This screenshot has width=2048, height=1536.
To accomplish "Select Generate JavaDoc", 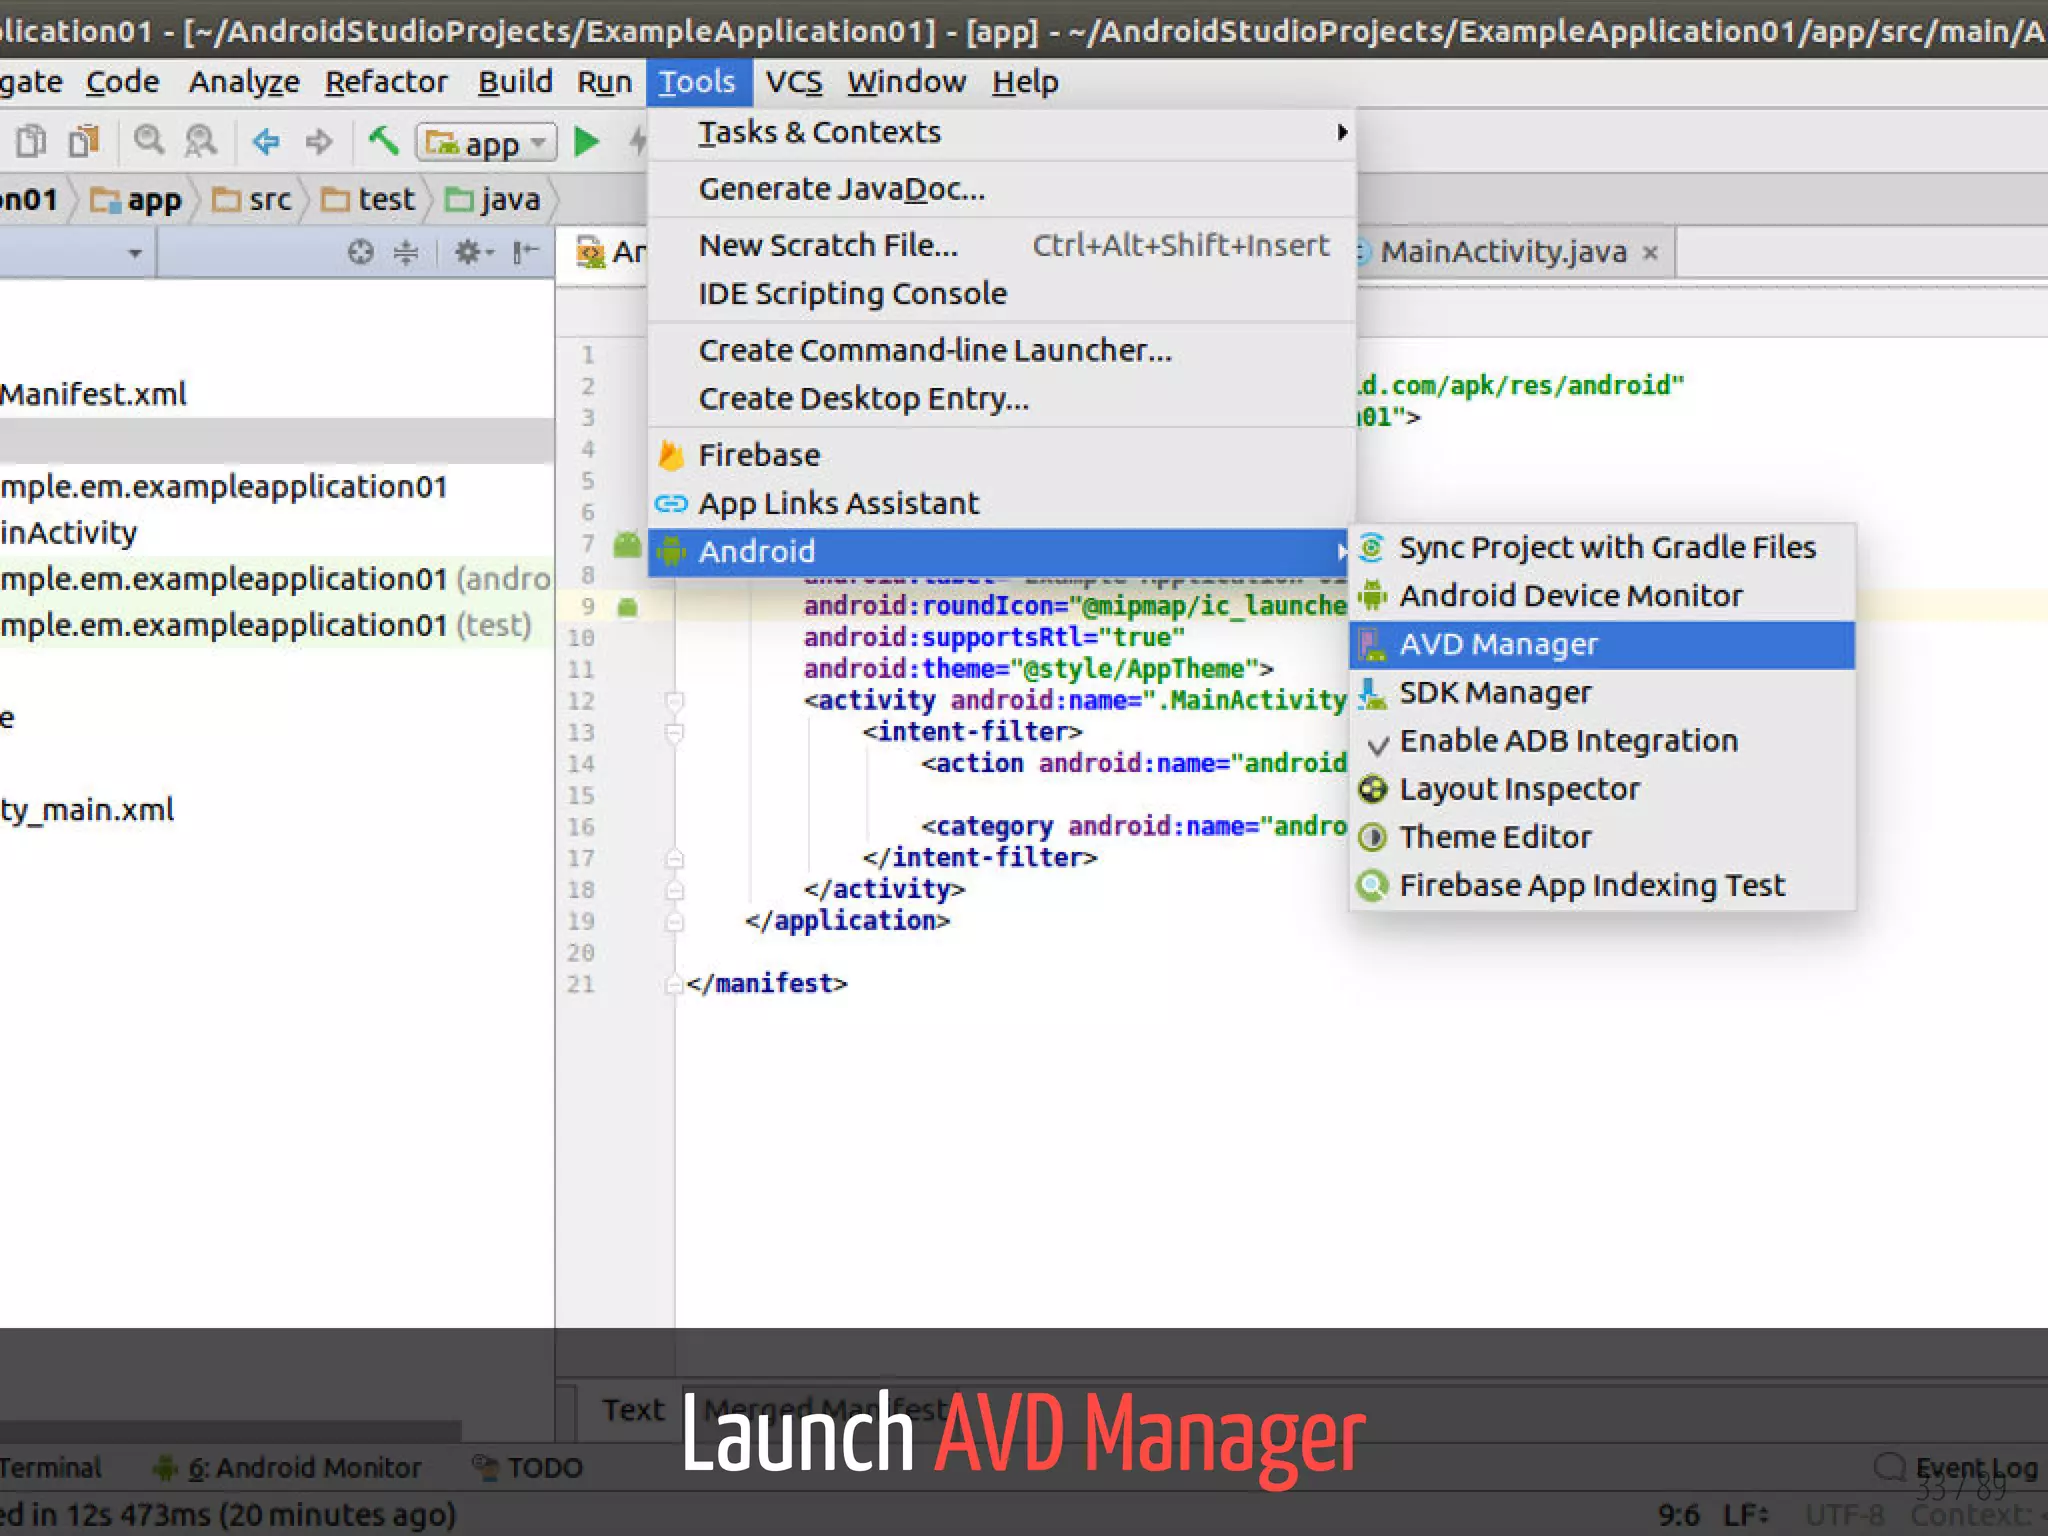I will (x=1001, y=189).
